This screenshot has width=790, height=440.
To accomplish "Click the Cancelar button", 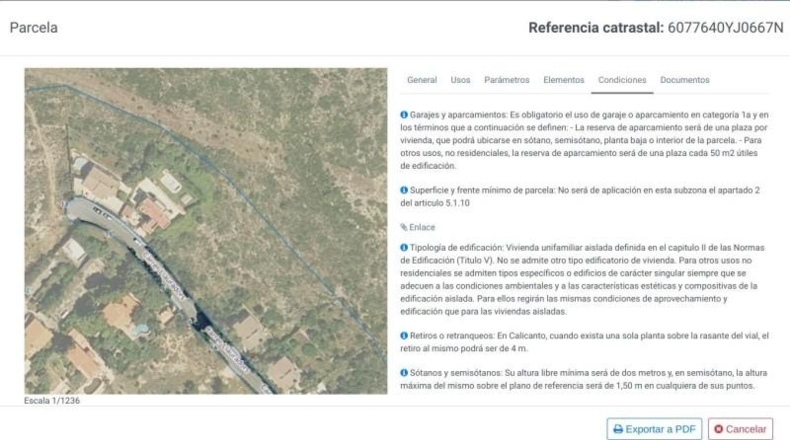I will coord(740,429).
